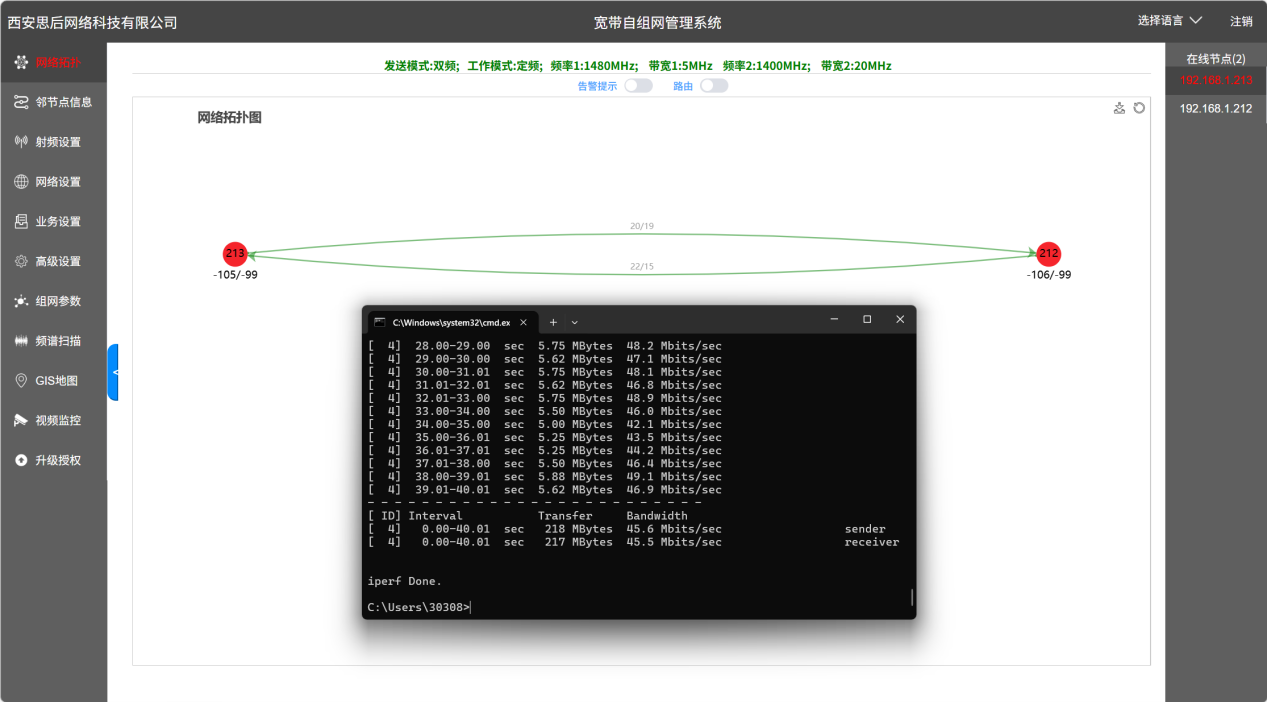
Task: Open the 网络设置 menu item
Action: pyautogui.click(x=54, y=182)
